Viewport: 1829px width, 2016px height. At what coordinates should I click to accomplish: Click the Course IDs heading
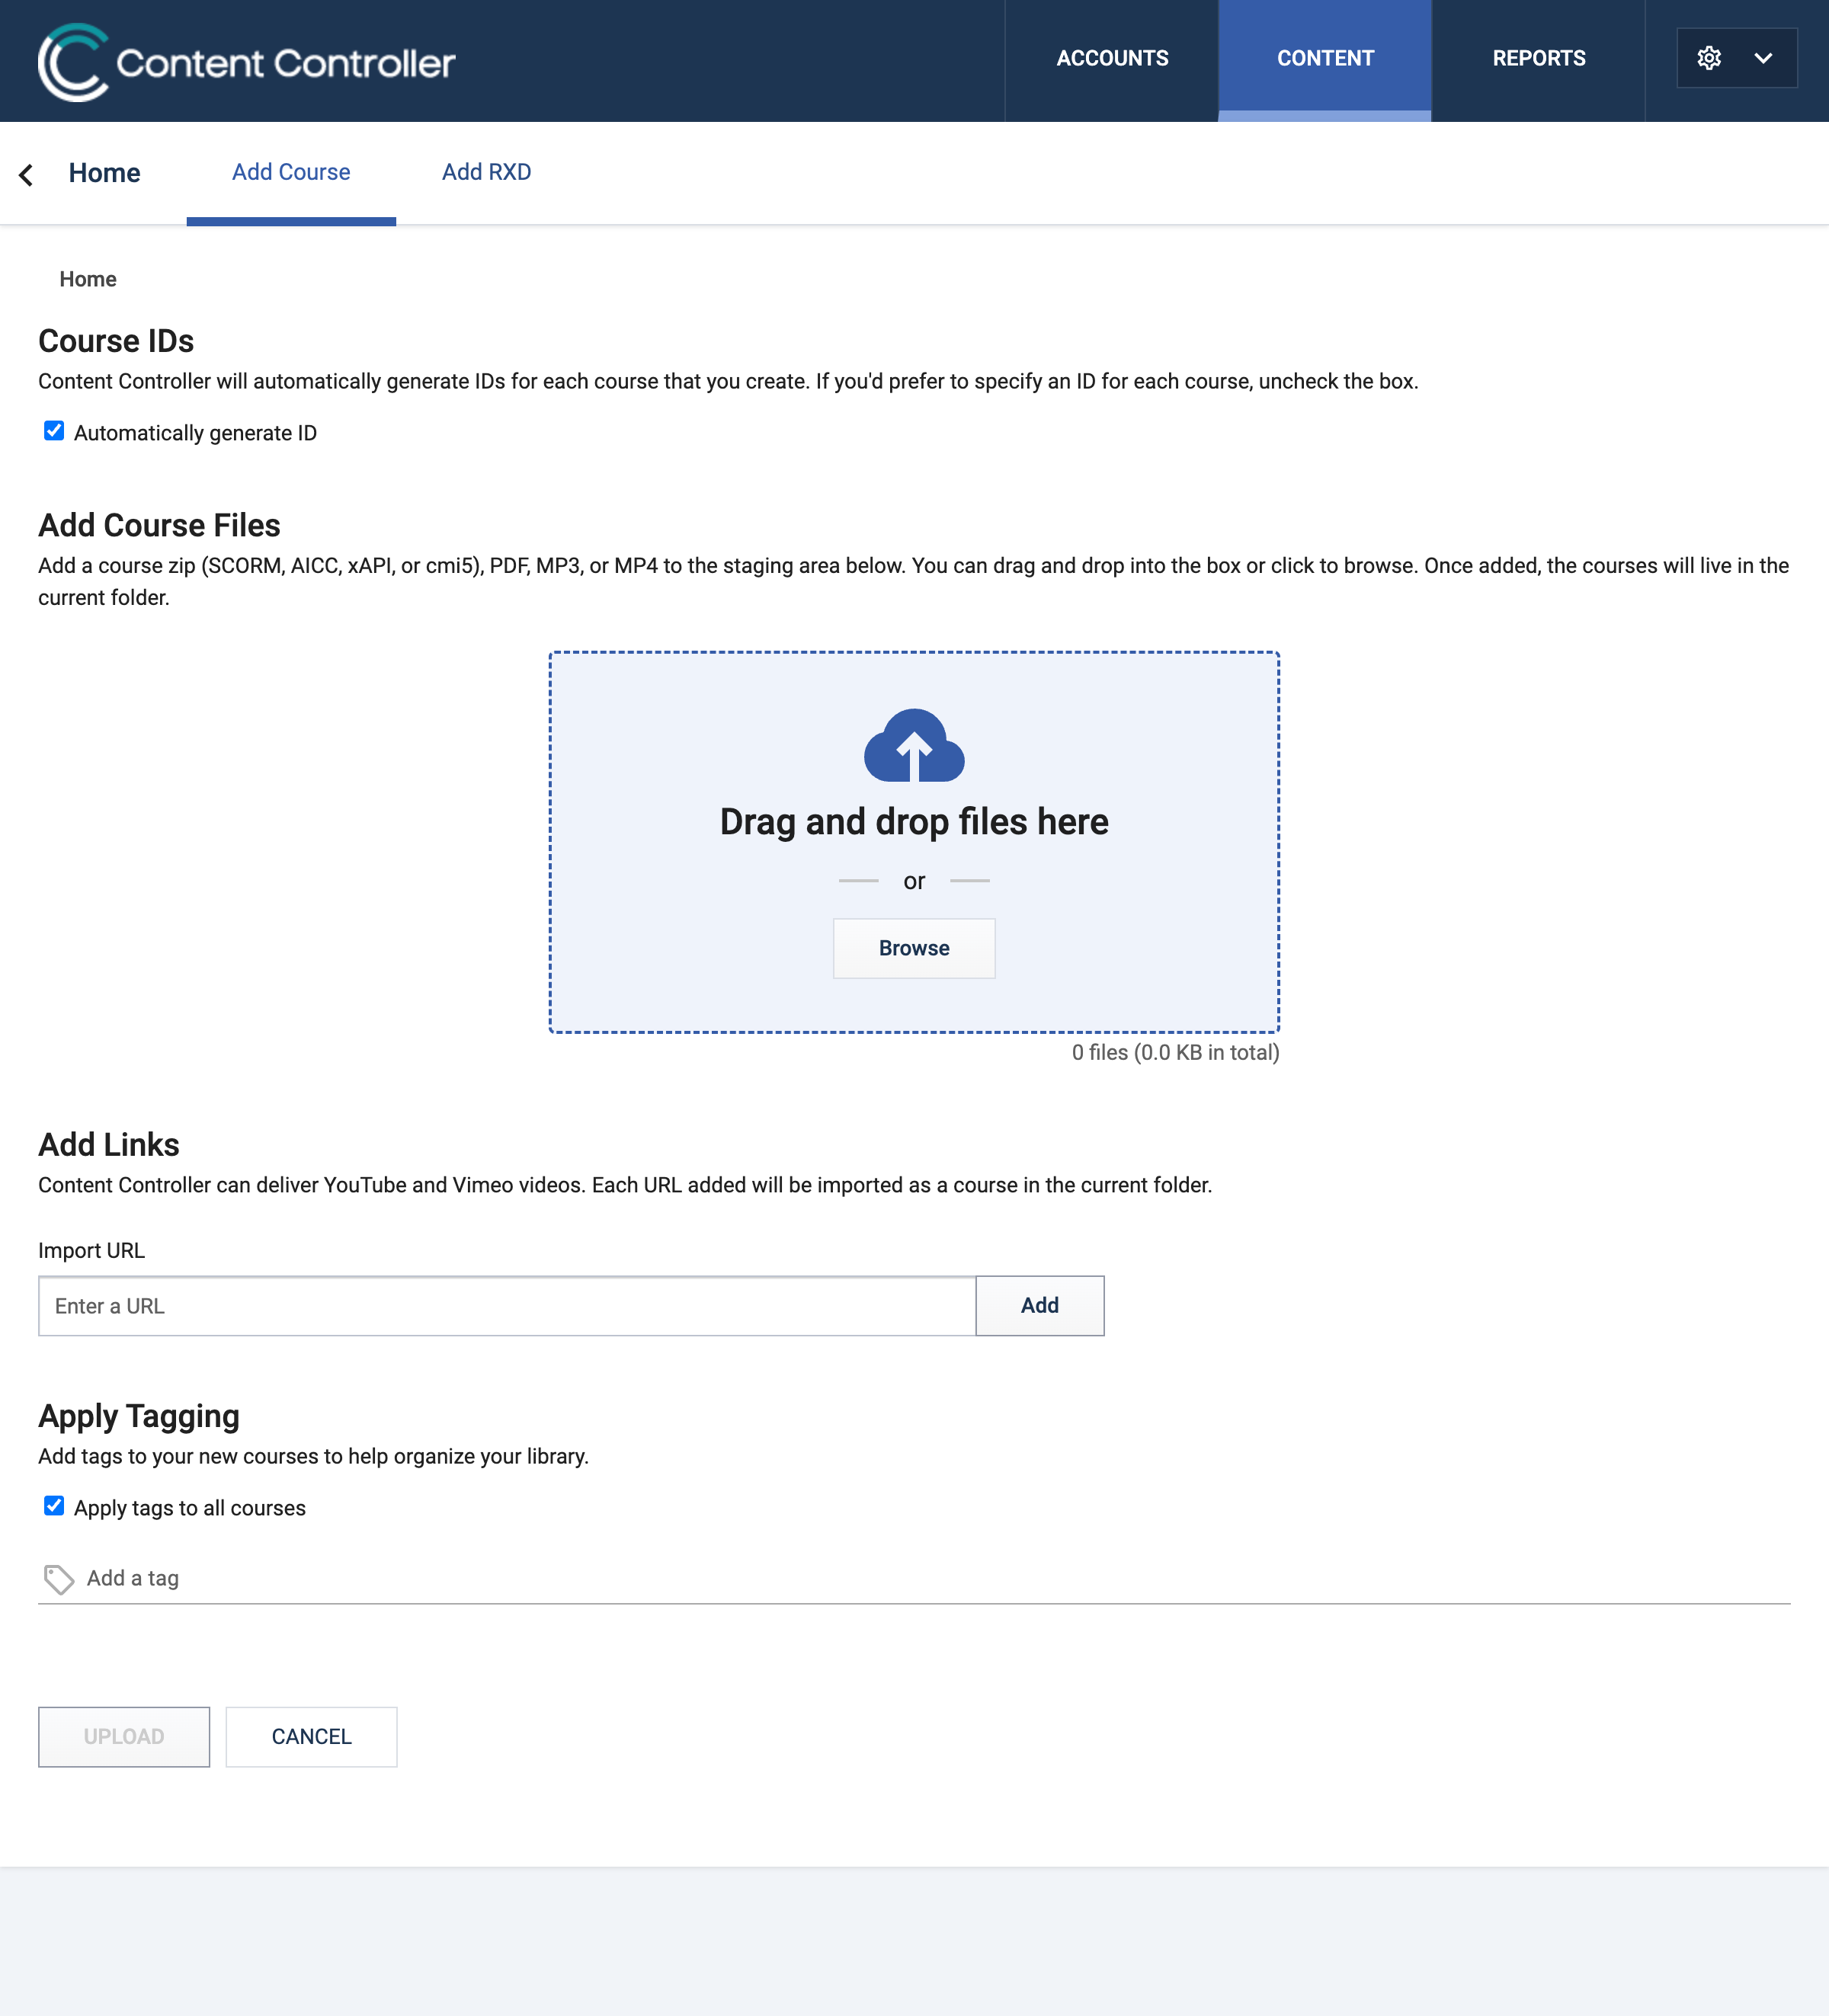click(x=116, y=341)
